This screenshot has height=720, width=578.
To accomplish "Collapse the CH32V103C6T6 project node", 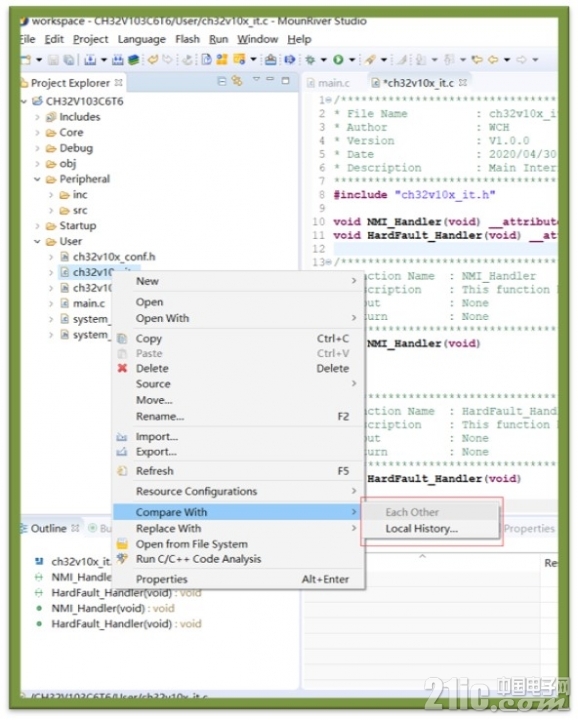I will 24,101.
